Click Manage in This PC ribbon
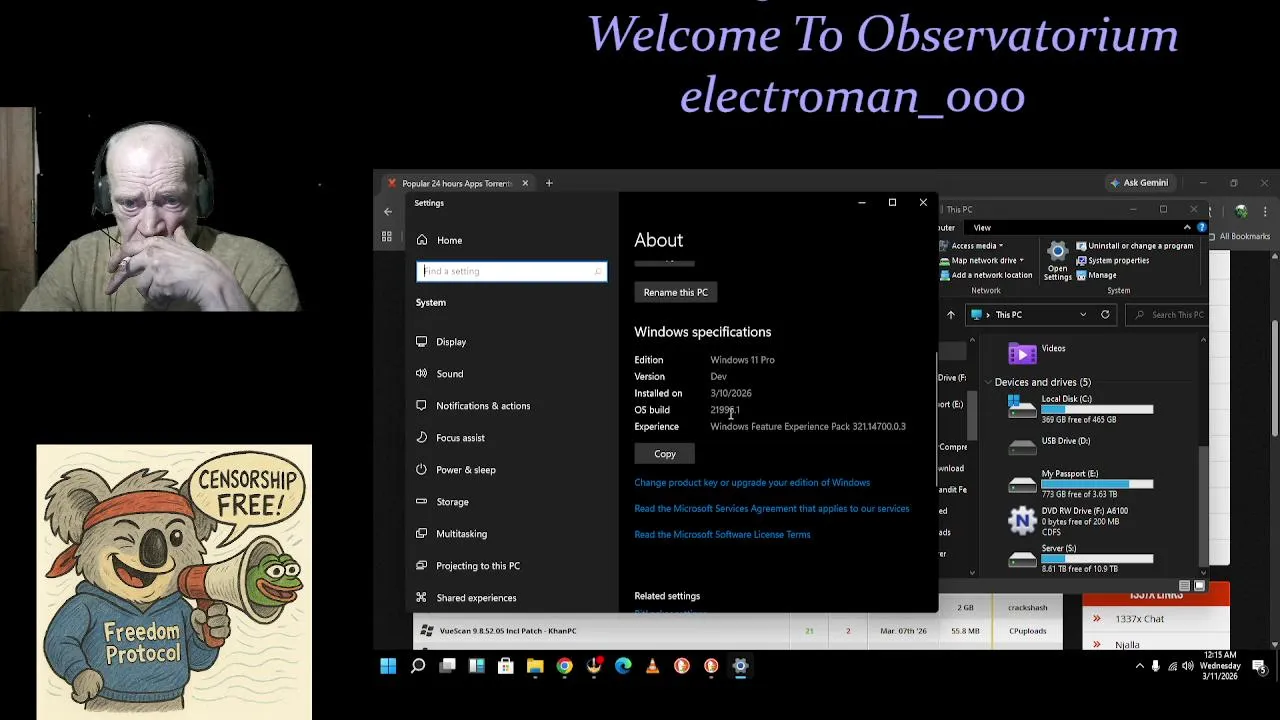 point(1095,275)
